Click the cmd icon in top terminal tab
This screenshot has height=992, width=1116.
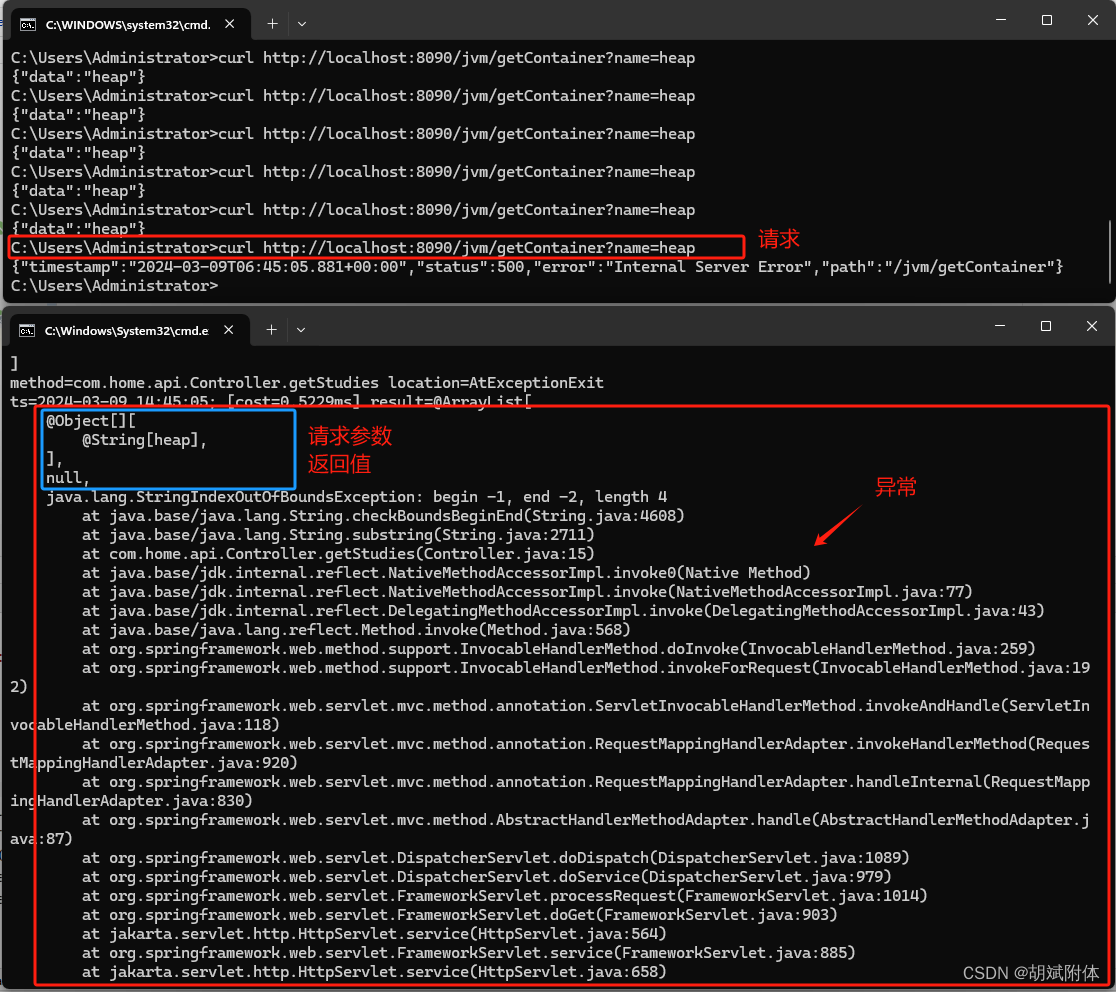(28, 25)
